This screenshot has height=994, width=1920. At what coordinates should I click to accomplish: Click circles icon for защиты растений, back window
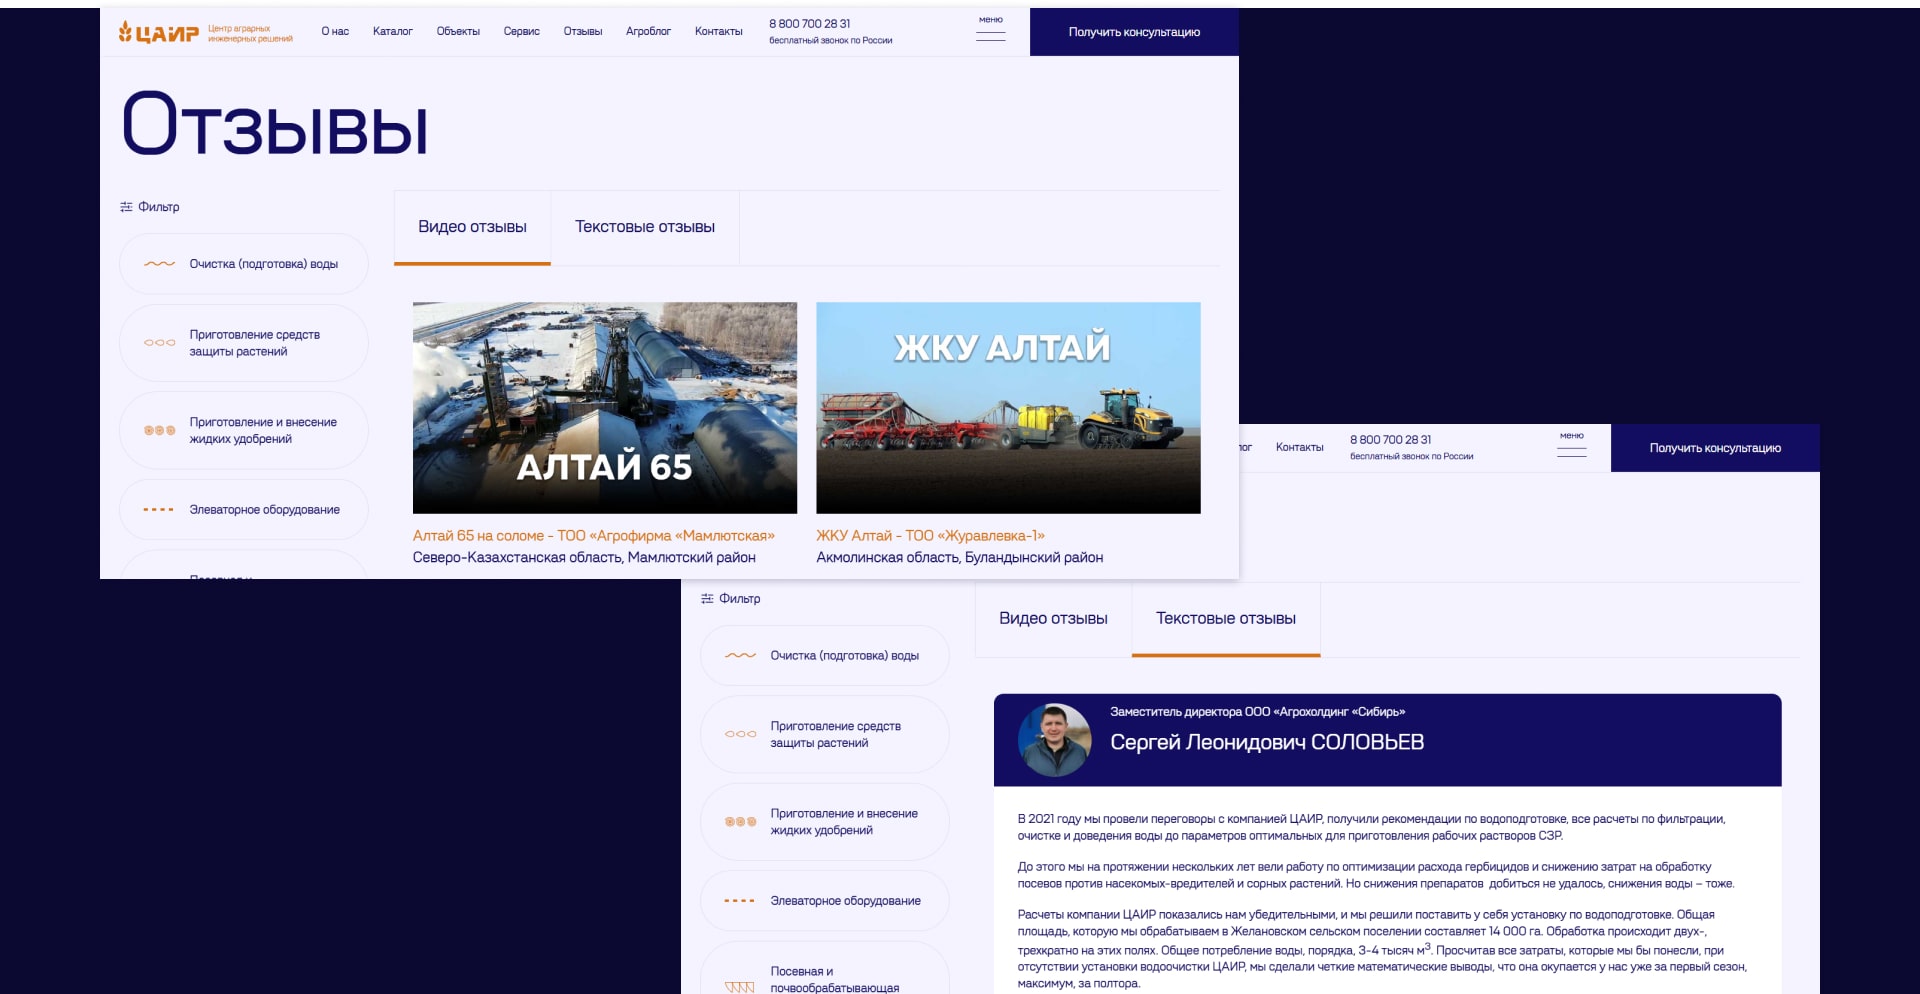(740, 734)
